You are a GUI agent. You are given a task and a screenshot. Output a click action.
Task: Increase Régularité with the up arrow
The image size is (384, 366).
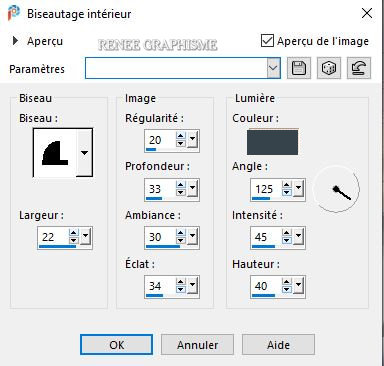pos(180,136)
